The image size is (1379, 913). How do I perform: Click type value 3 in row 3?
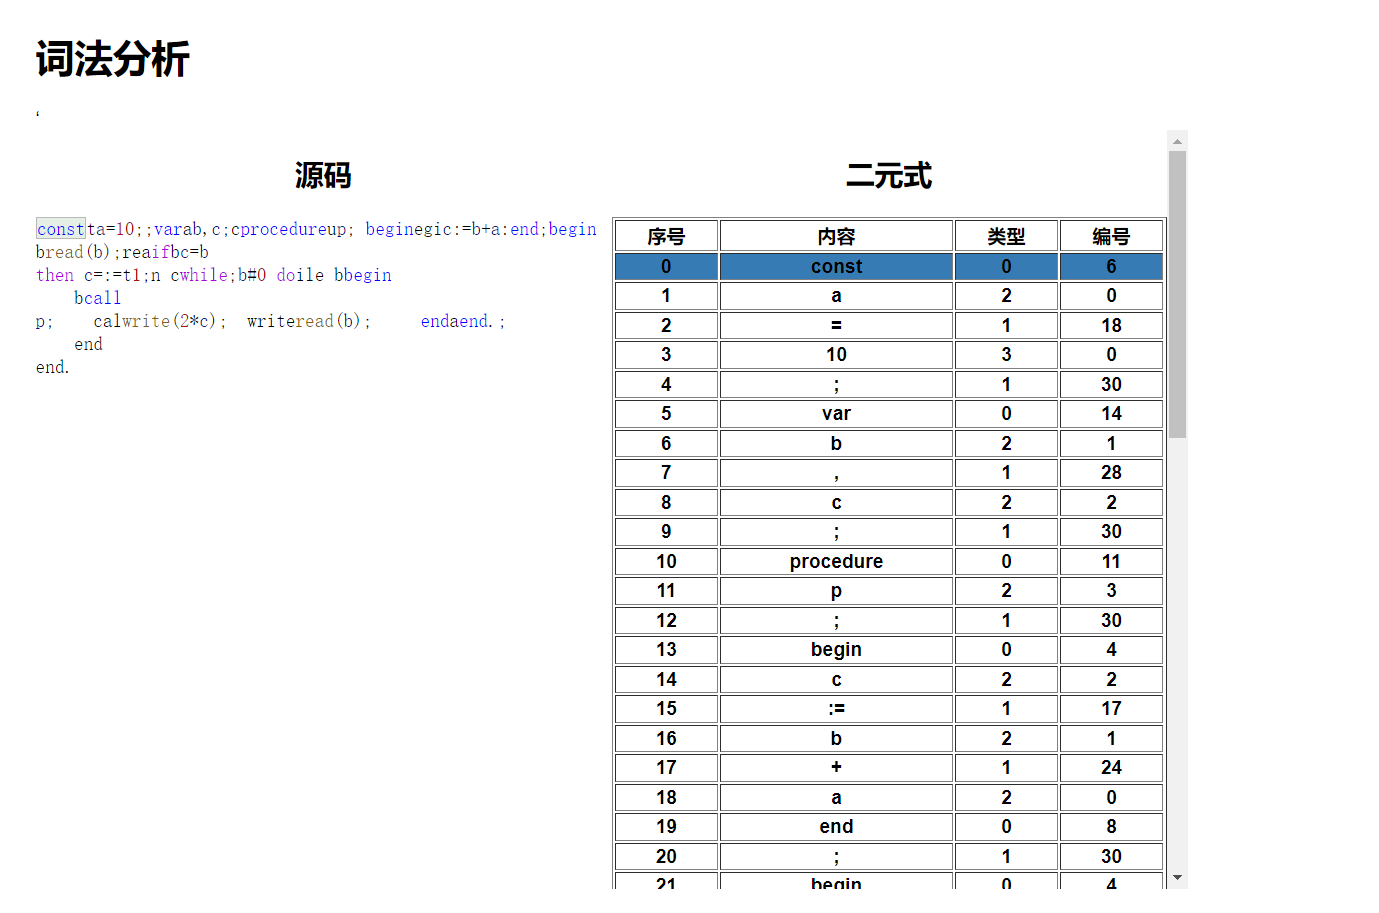(1006, 354)
